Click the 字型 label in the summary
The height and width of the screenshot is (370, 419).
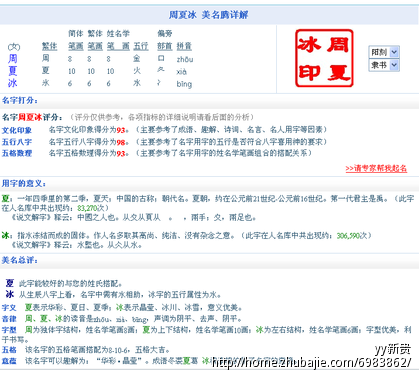9,330
